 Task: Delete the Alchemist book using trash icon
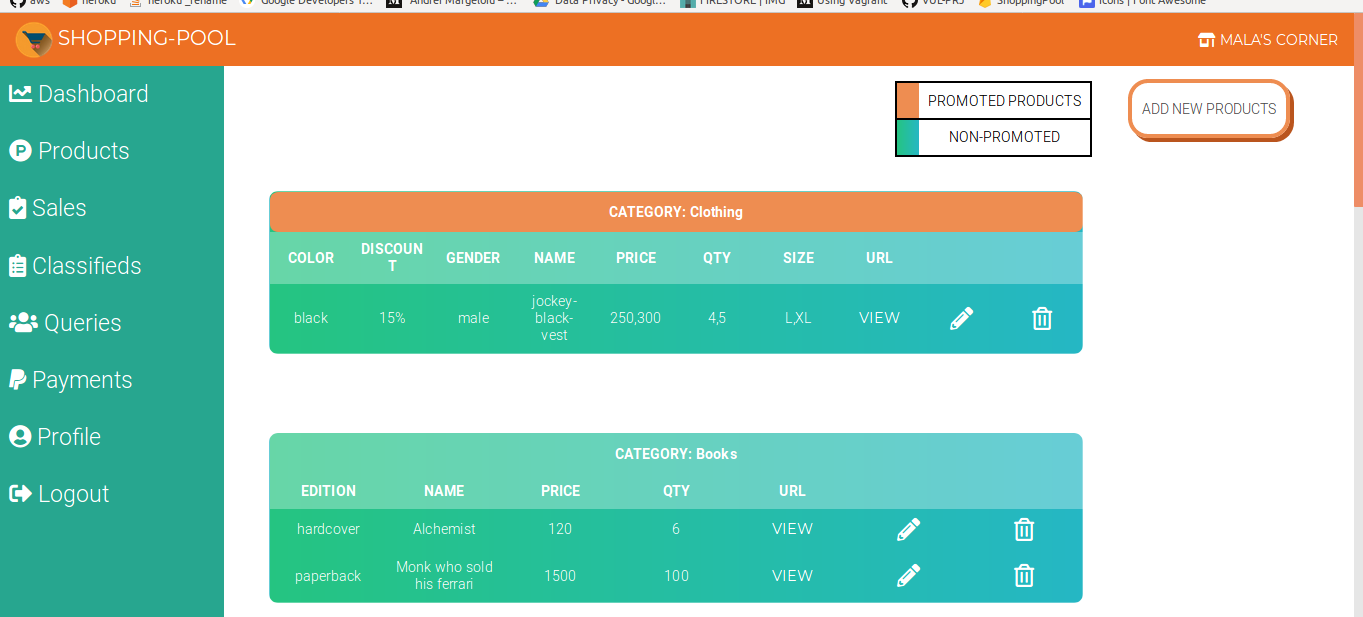click(x=1024, y=530)
